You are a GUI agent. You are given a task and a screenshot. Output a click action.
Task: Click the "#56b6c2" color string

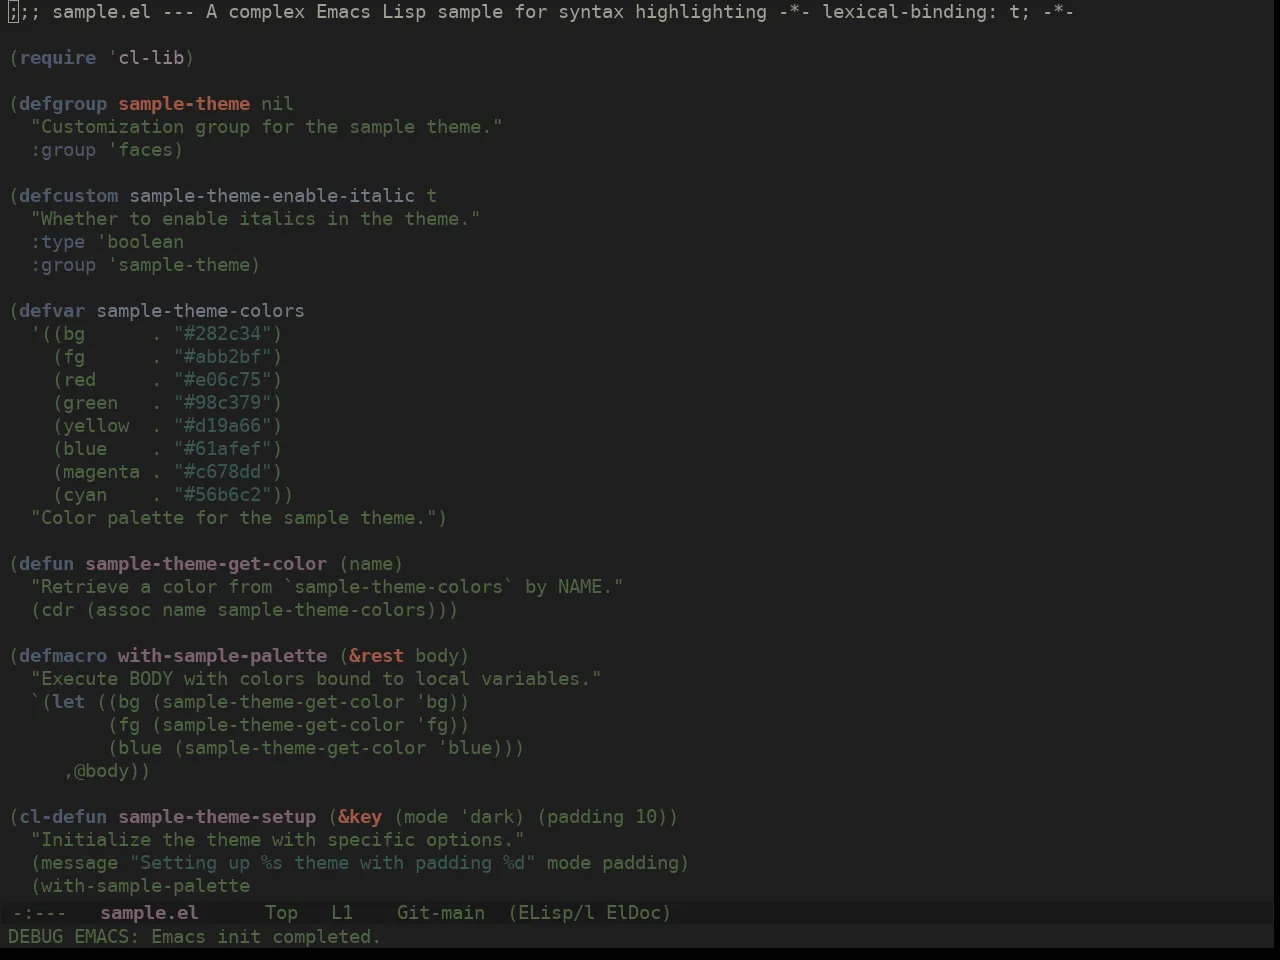point(223,495)
